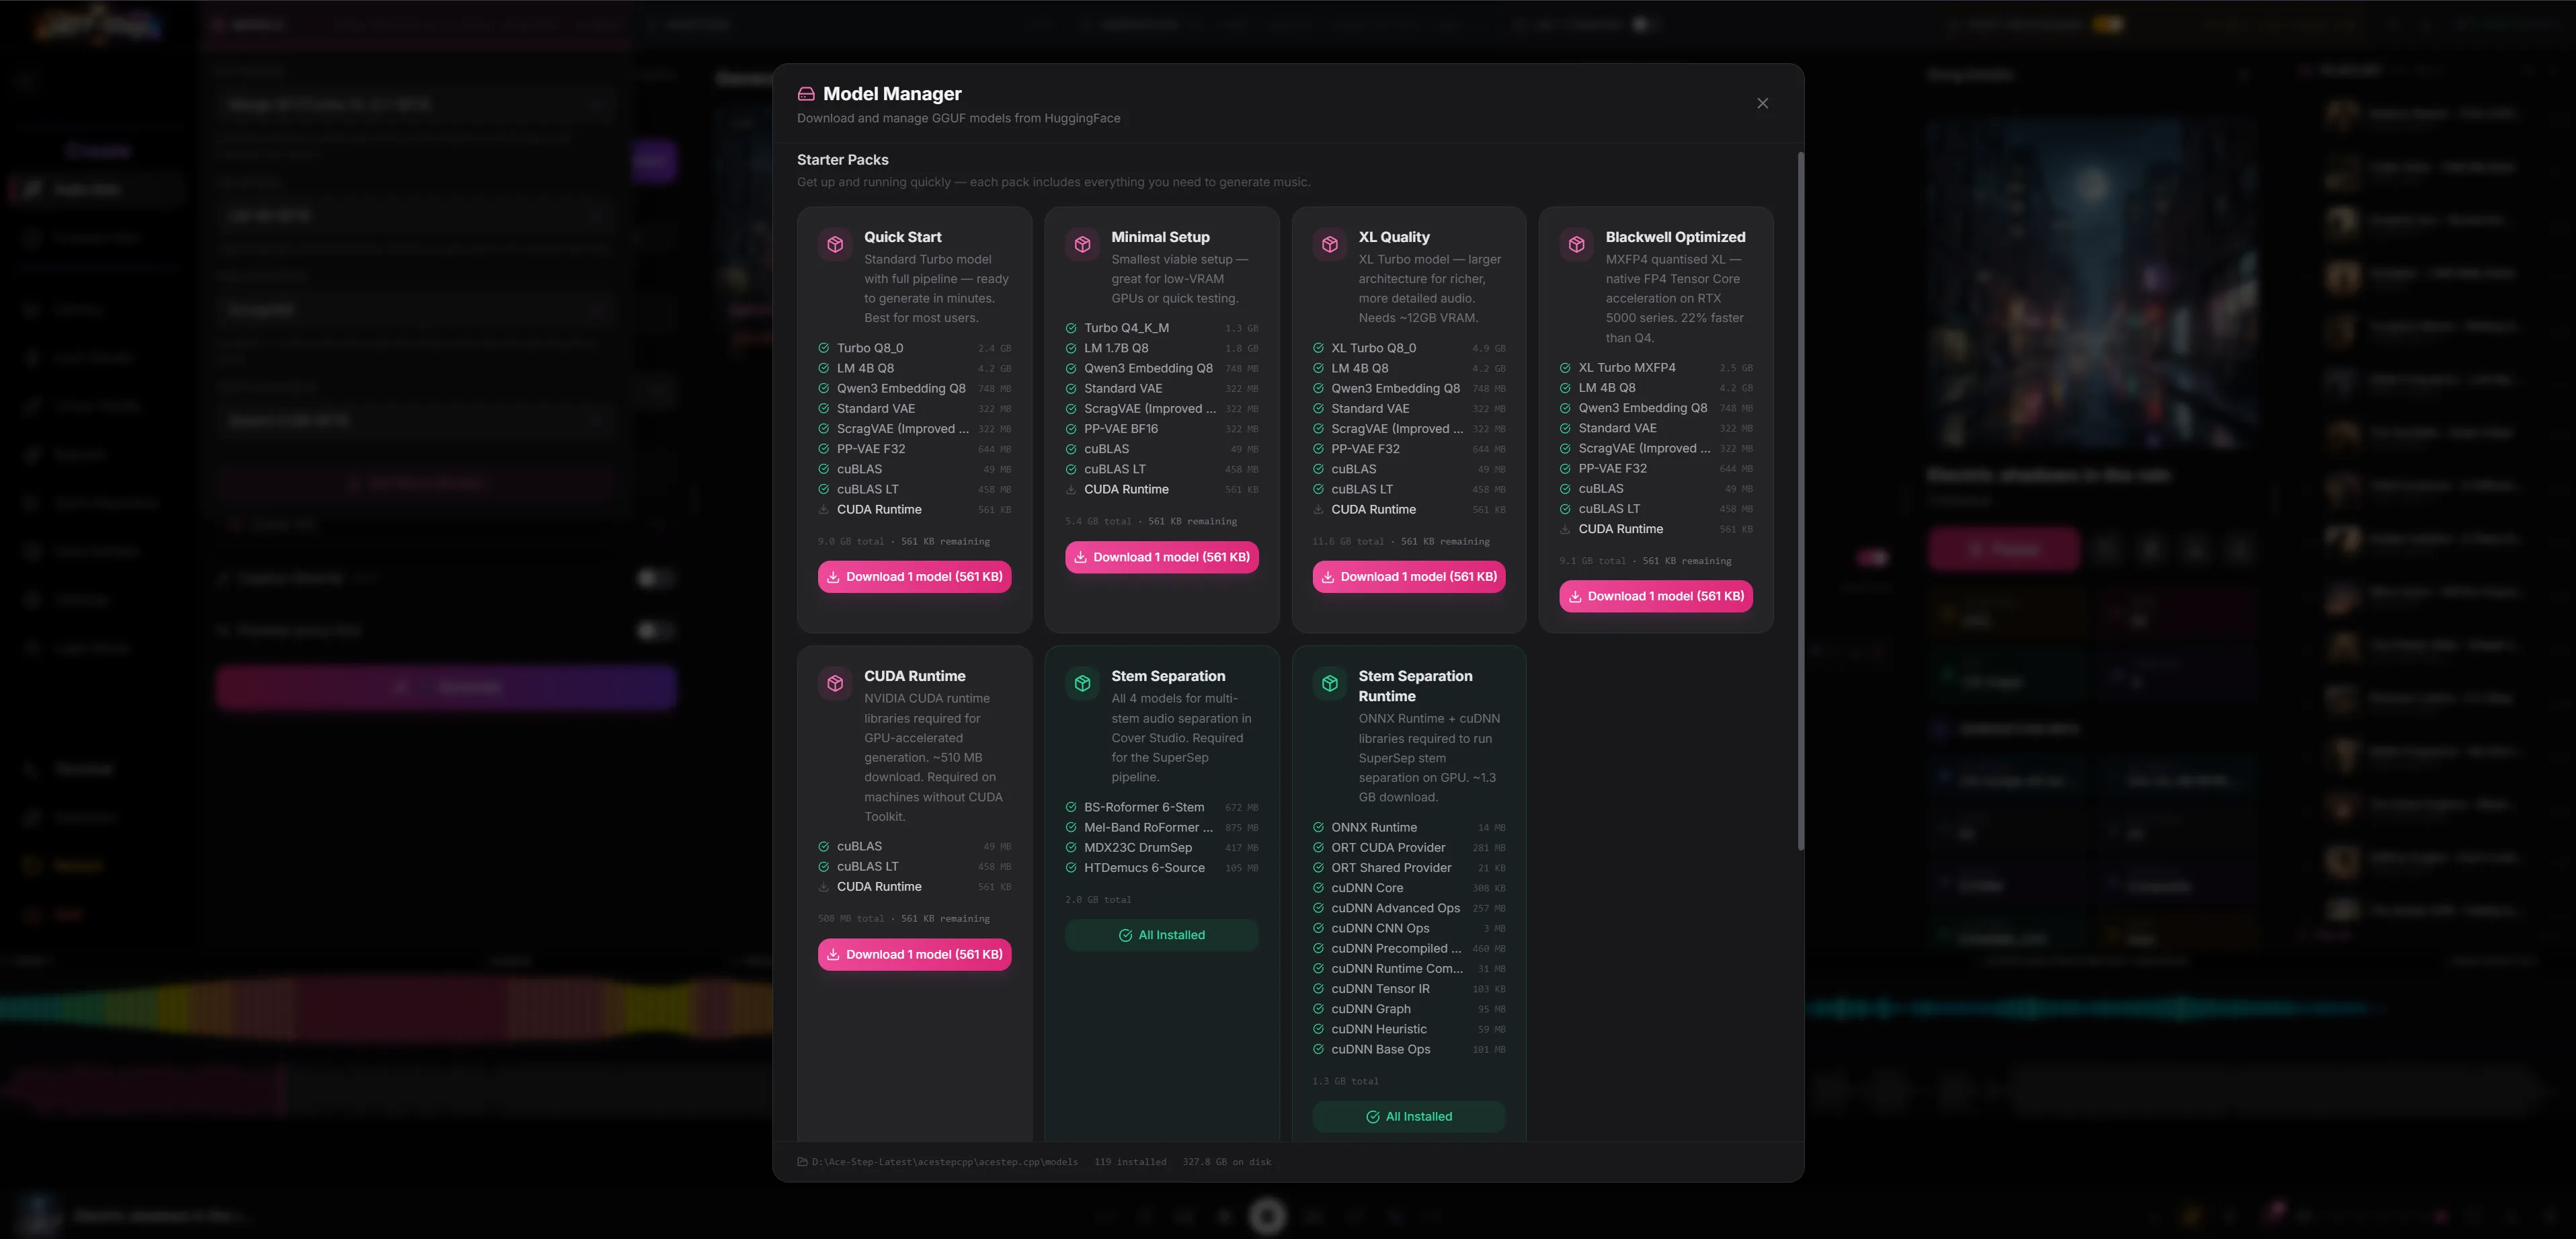Screen dimensions: 2576x1239
Task: Click download icon beside CUDA Runtime in Blackwell Optimized
Action: point(1565,529)
